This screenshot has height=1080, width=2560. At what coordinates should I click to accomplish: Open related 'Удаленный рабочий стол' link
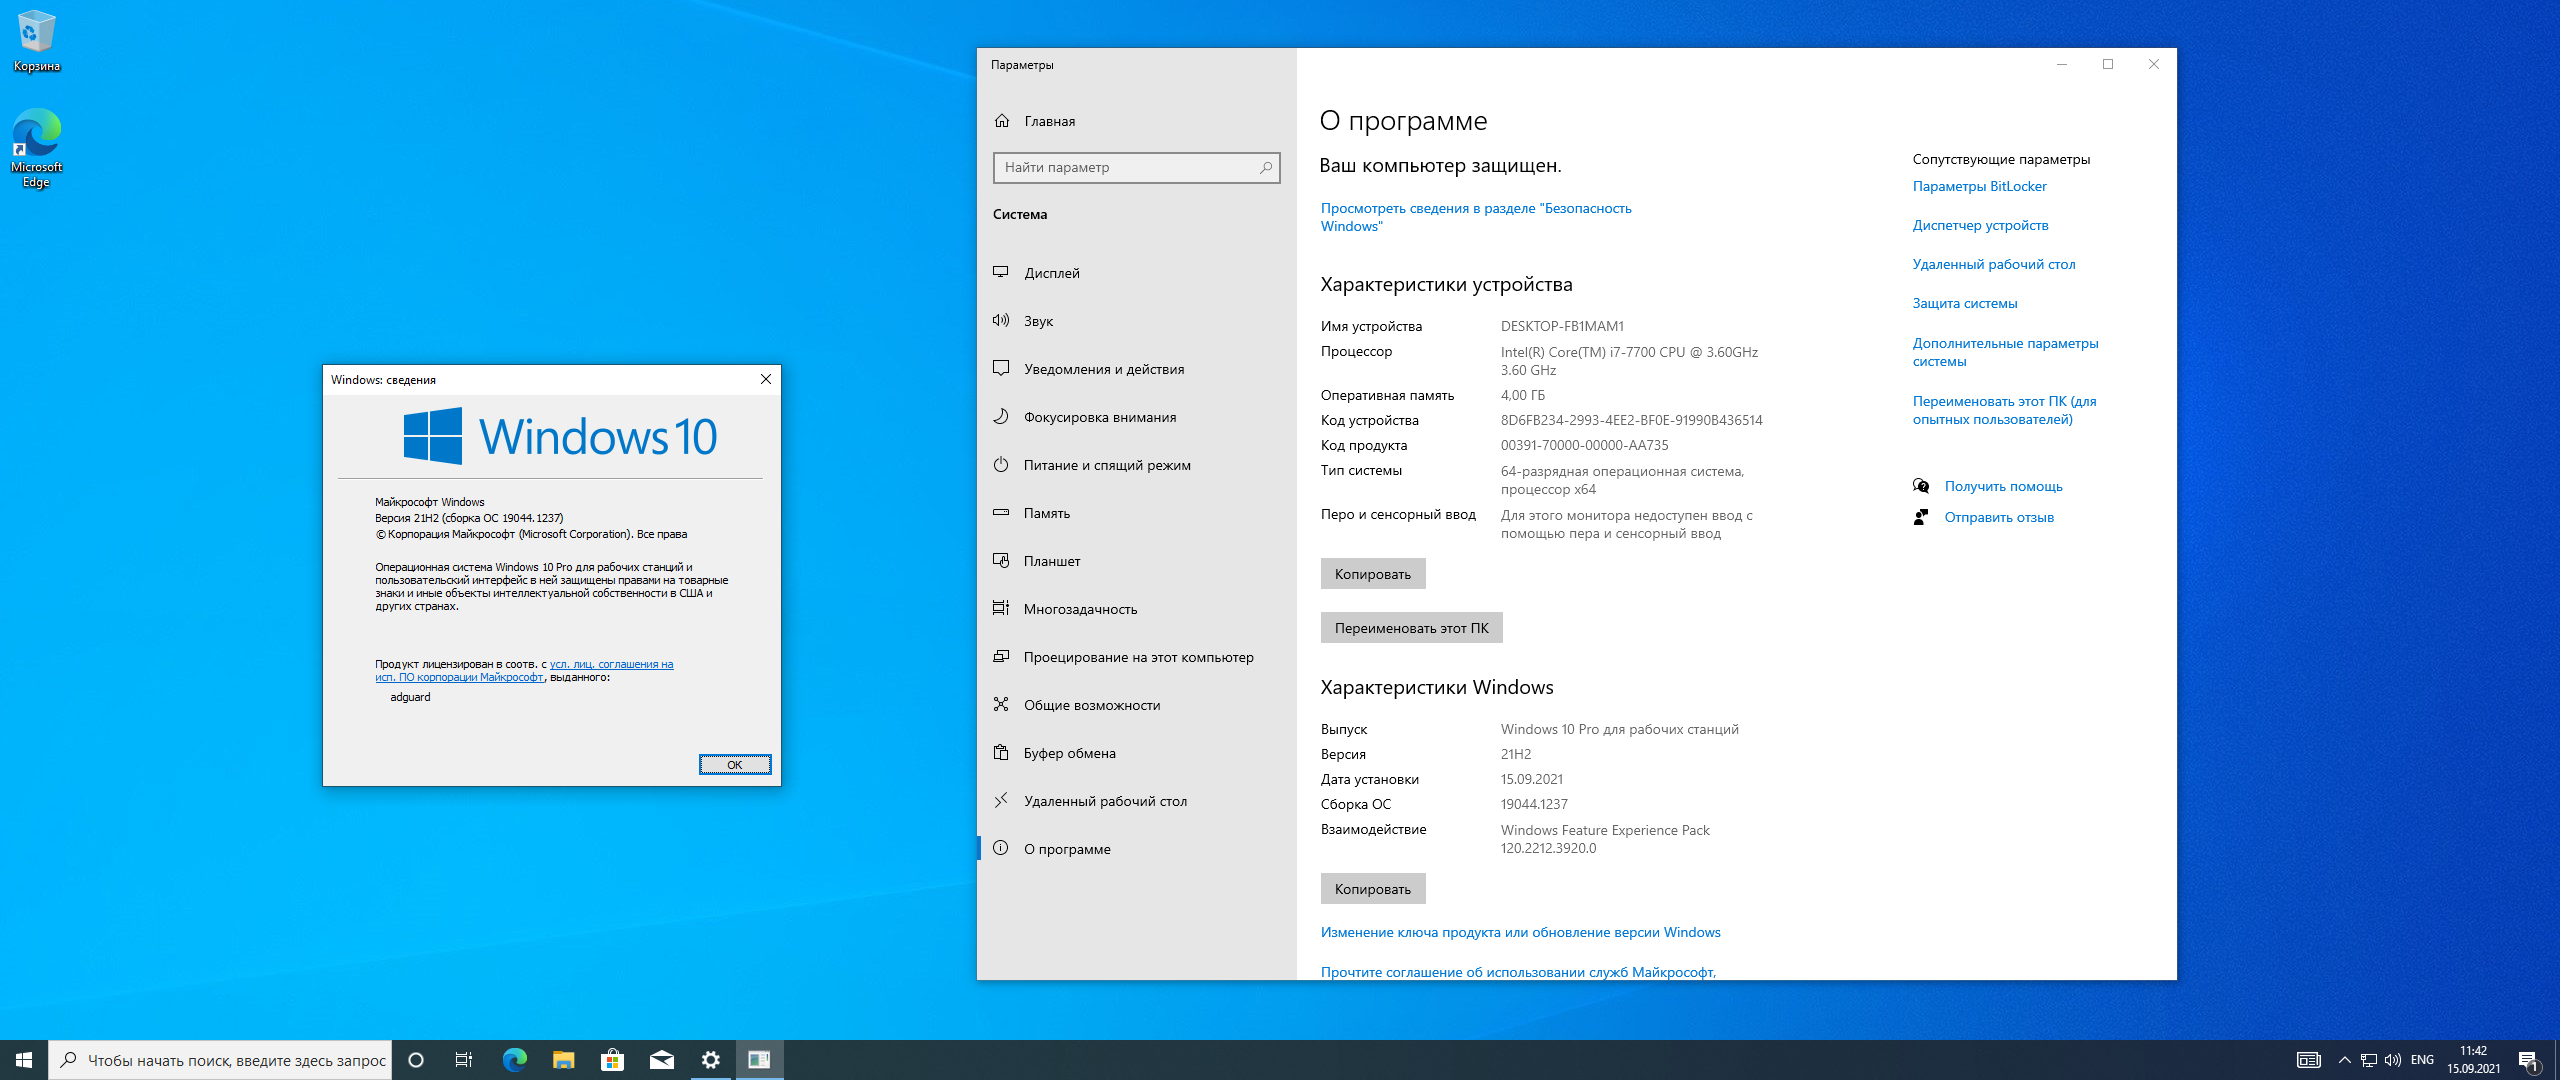pyautogui.click(x=1994, y=264)
